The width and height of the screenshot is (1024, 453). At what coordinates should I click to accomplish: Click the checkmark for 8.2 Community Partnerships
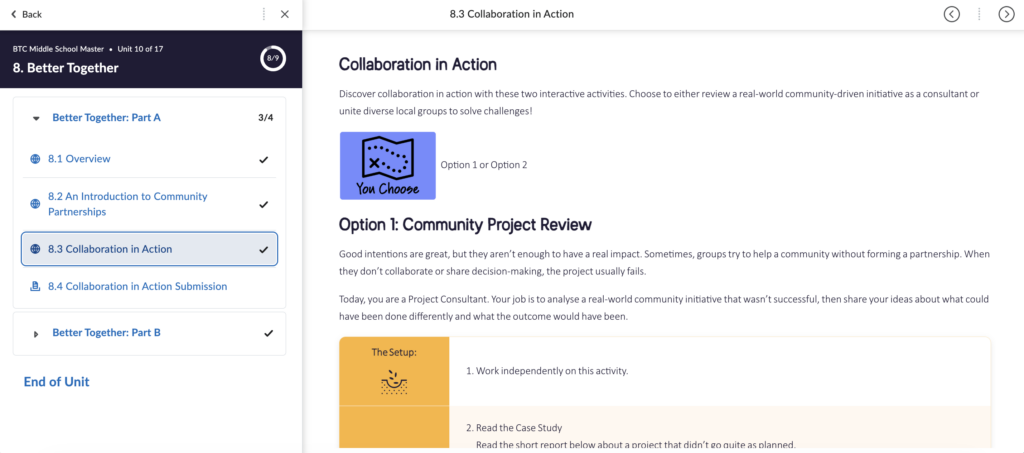tap(264, 204)
